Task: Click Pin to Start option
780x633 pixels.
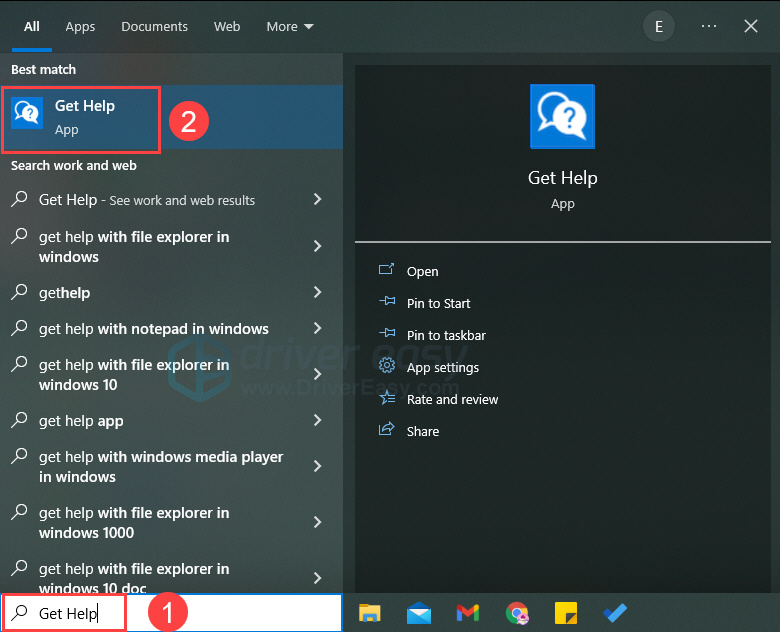Action: pos(438,303)
